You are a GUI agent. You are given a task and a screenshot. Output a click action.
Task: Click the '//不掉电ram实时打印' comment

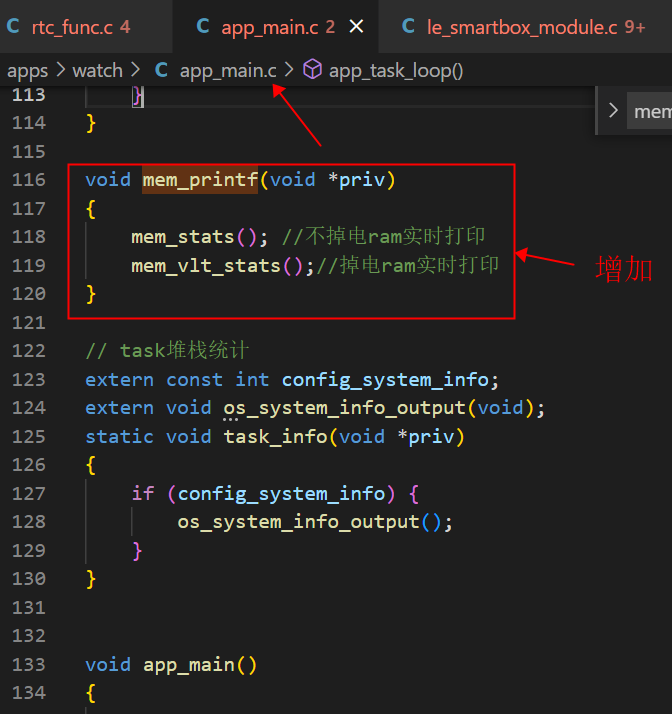(x=383, y=237)
